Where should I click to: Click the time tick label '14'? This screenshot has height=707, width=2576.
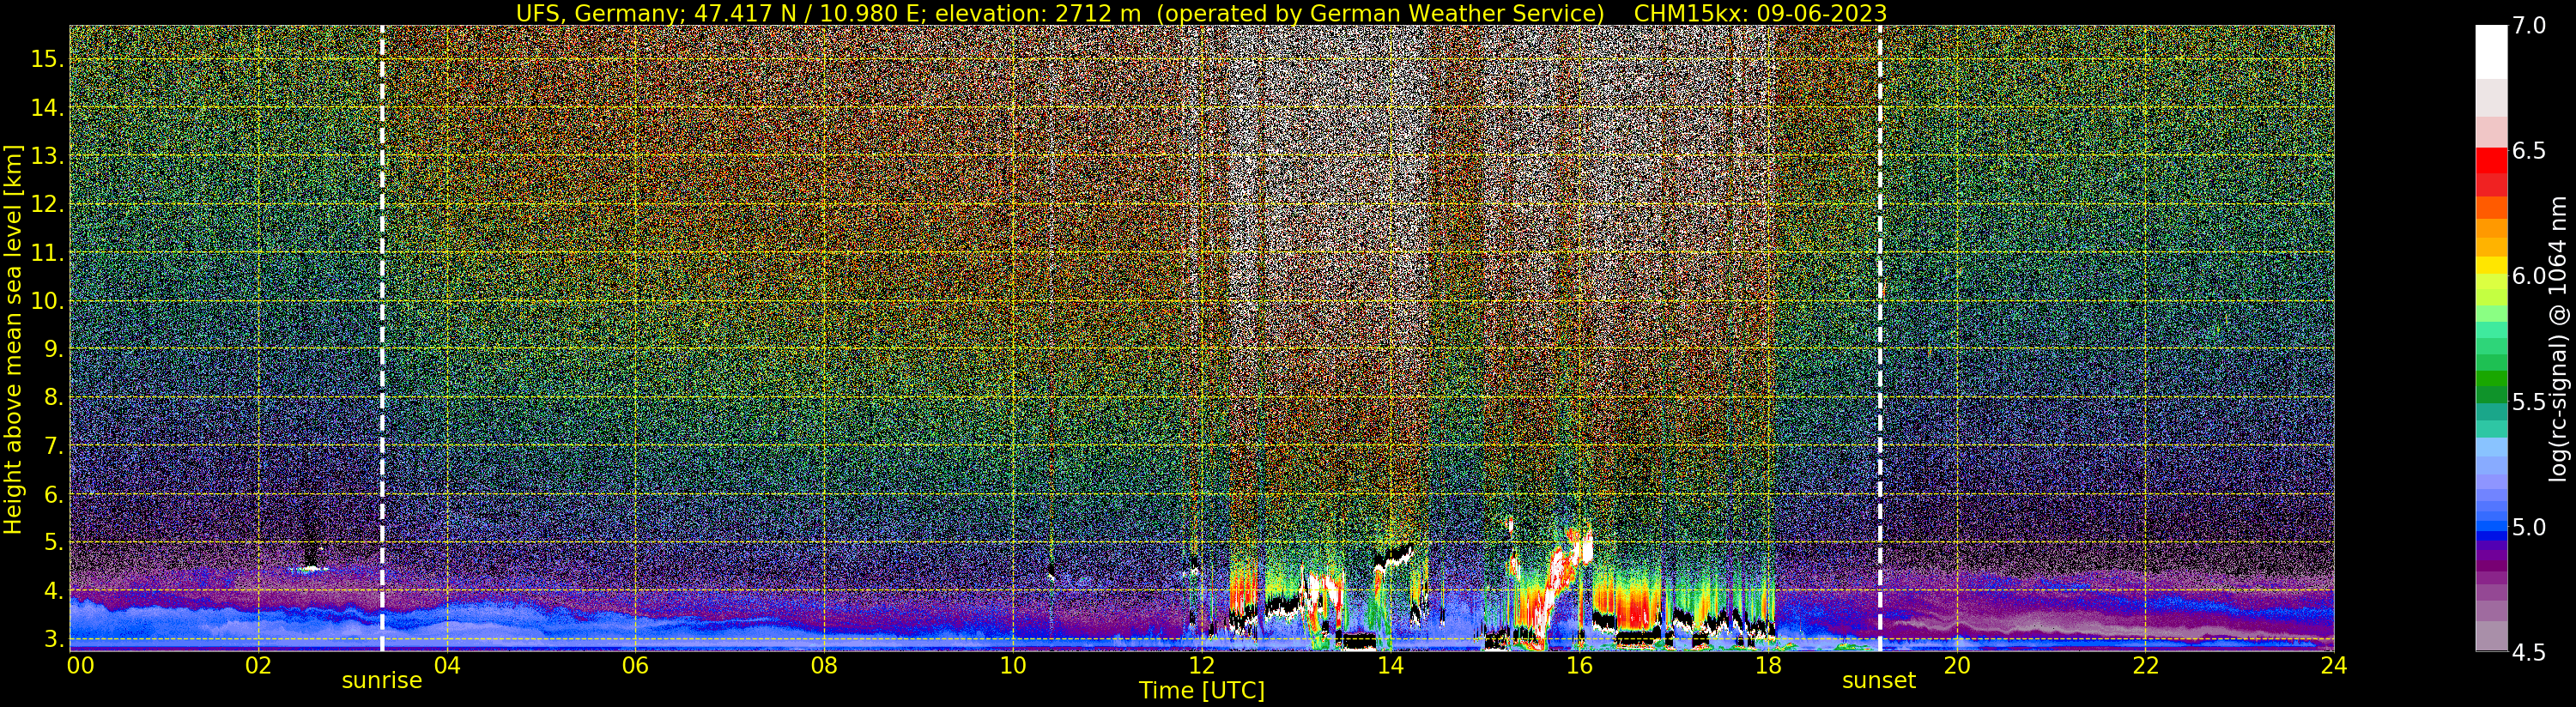click(x=1389, y=664)
